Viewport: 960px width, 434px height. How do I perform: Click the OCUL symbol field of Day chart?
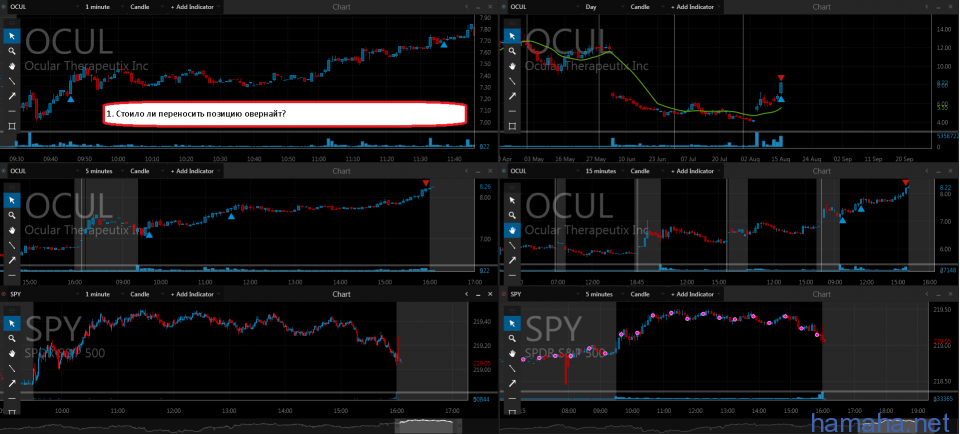(544, 7)
